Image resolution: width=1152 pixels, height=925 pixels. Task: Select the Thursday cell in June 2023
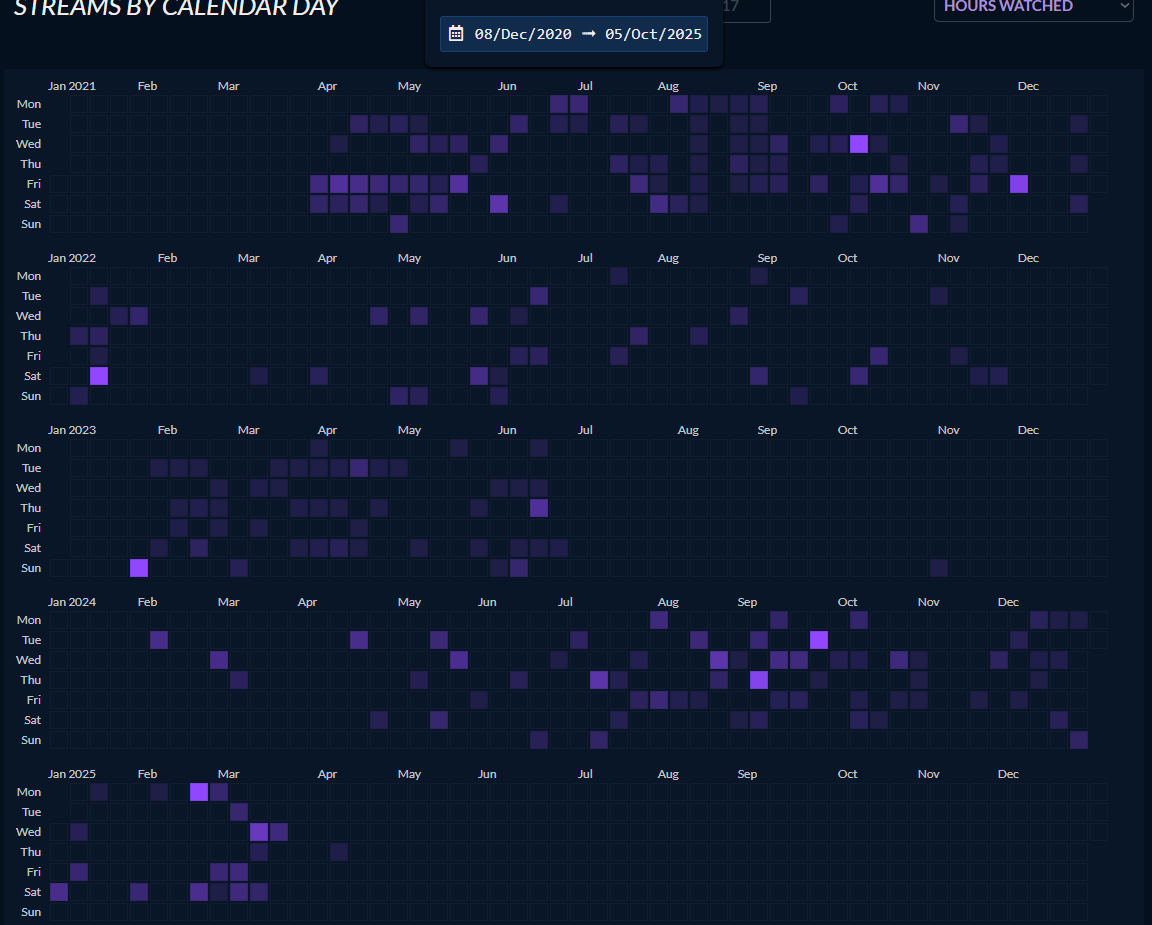(x=539, y=508)
